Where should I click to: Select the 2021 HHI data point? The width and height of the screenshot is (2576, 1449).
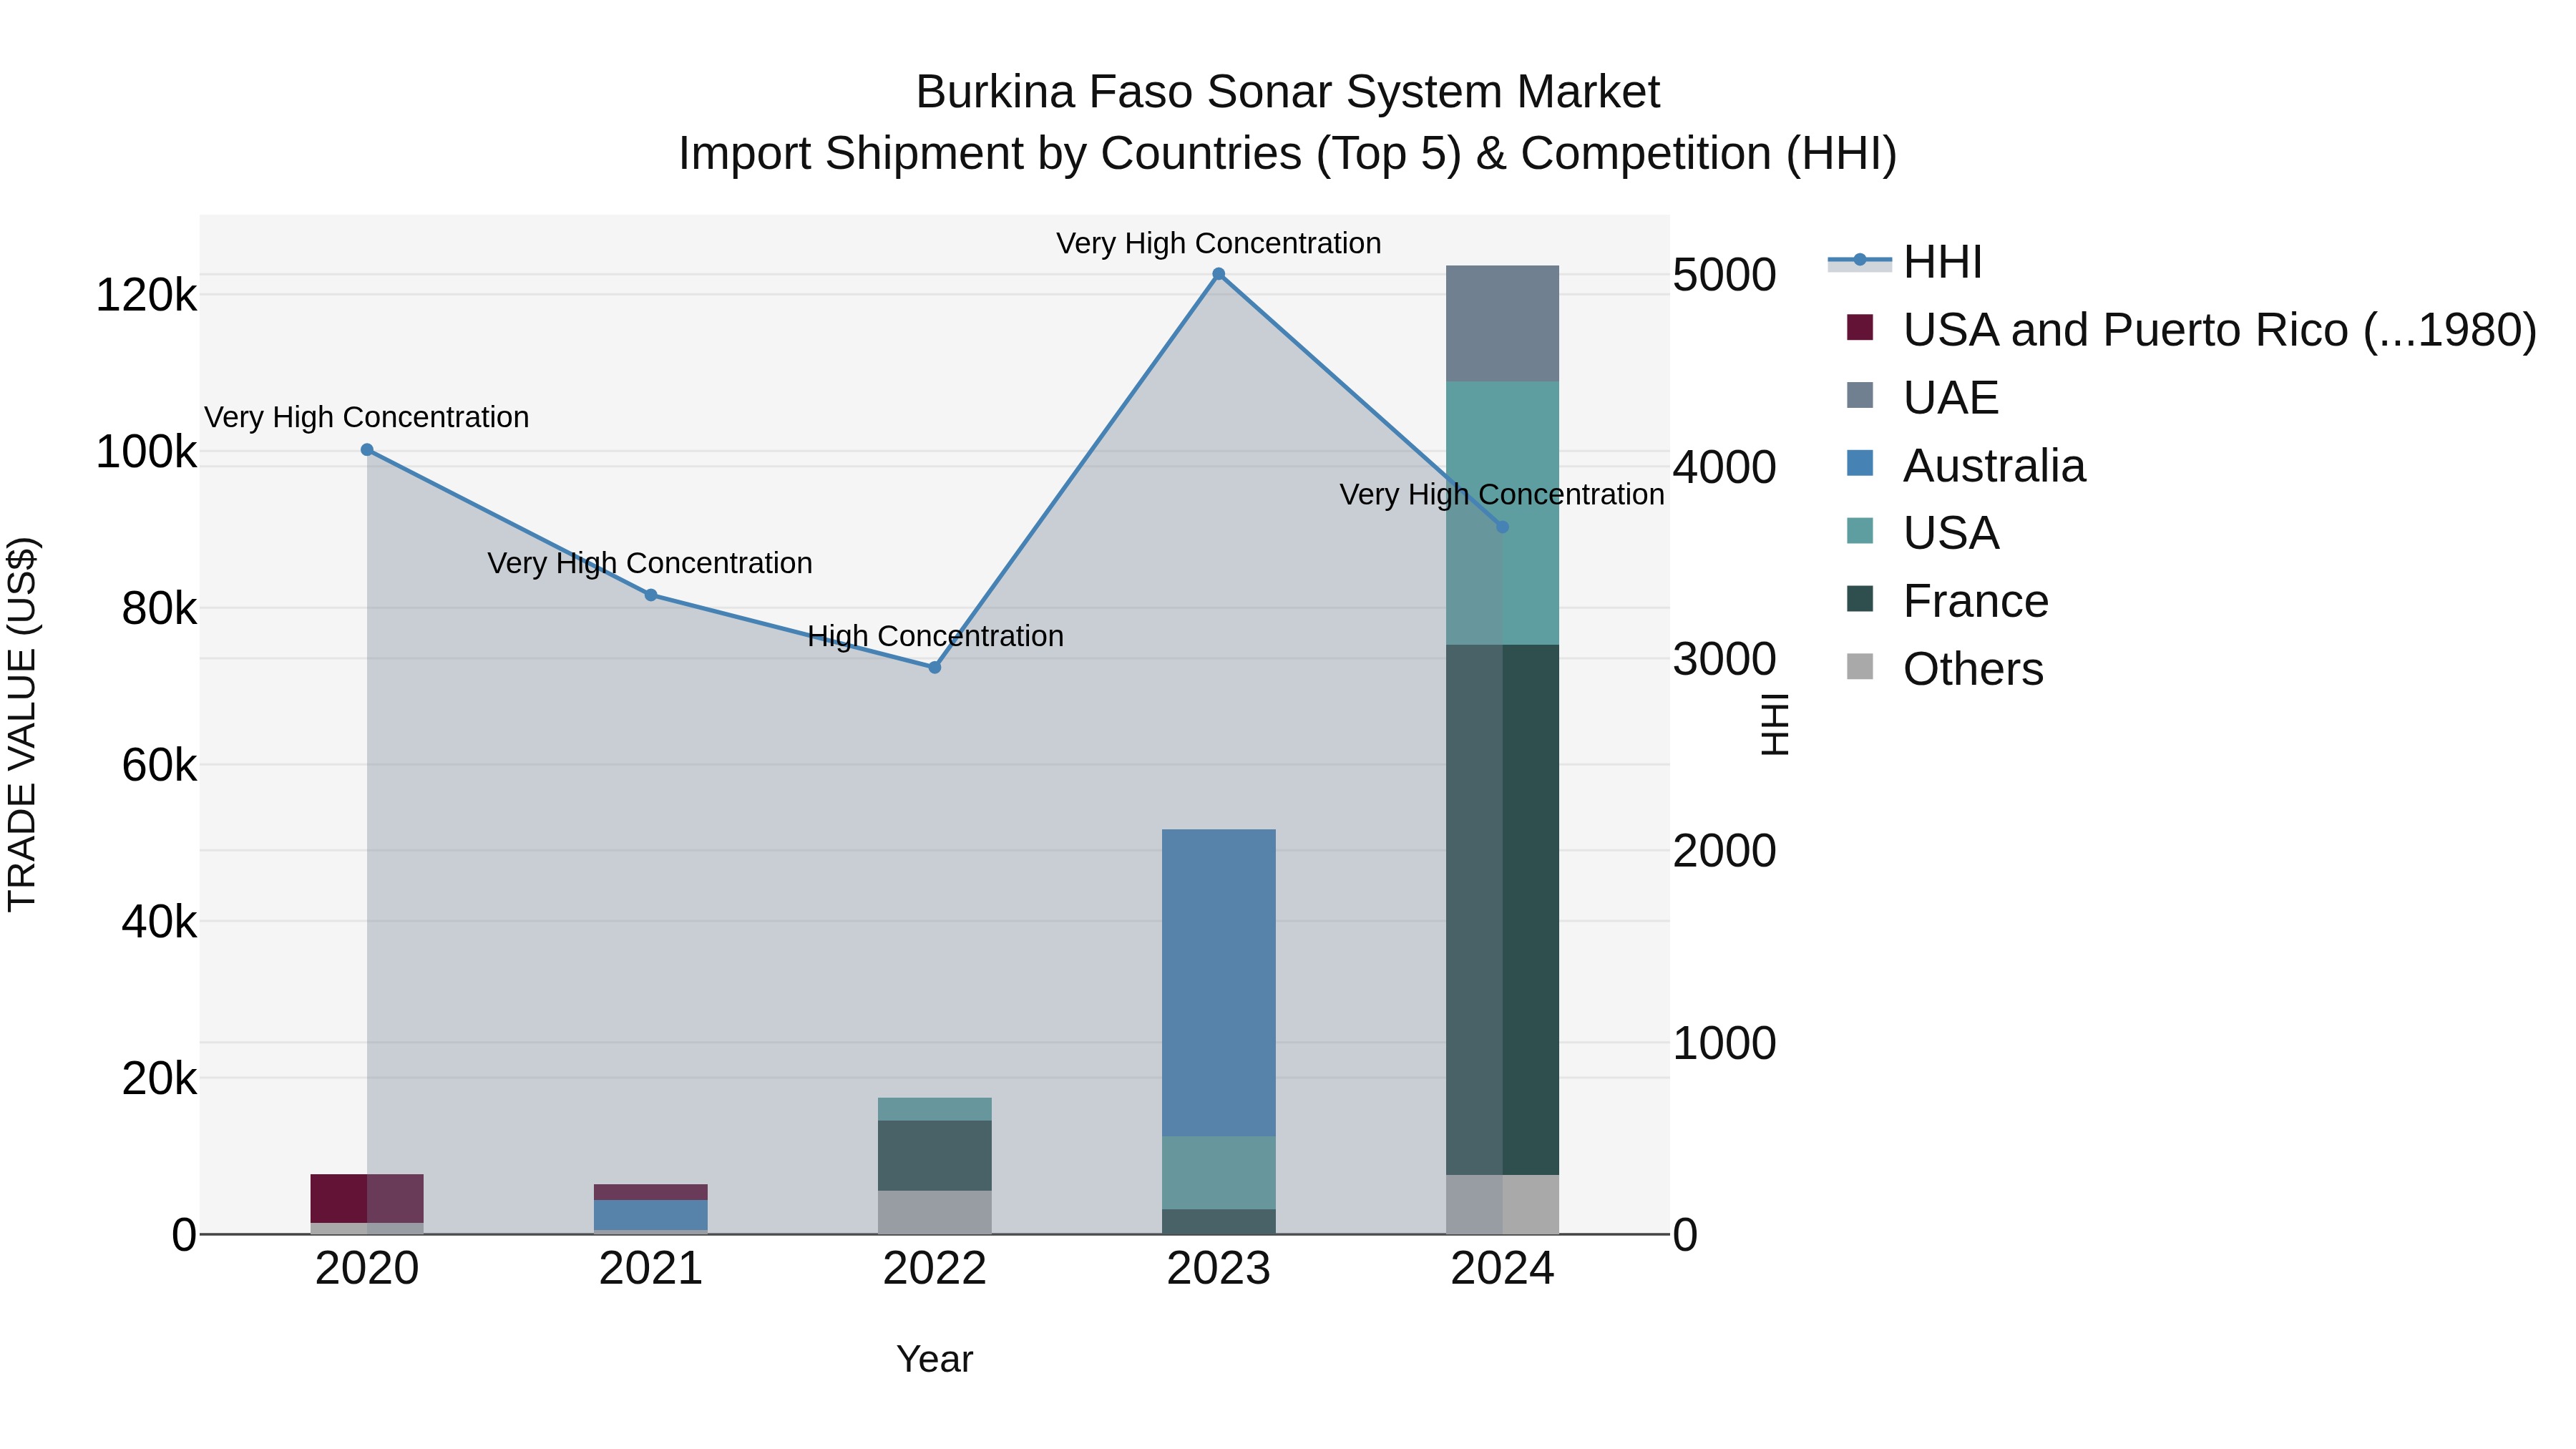651,595
